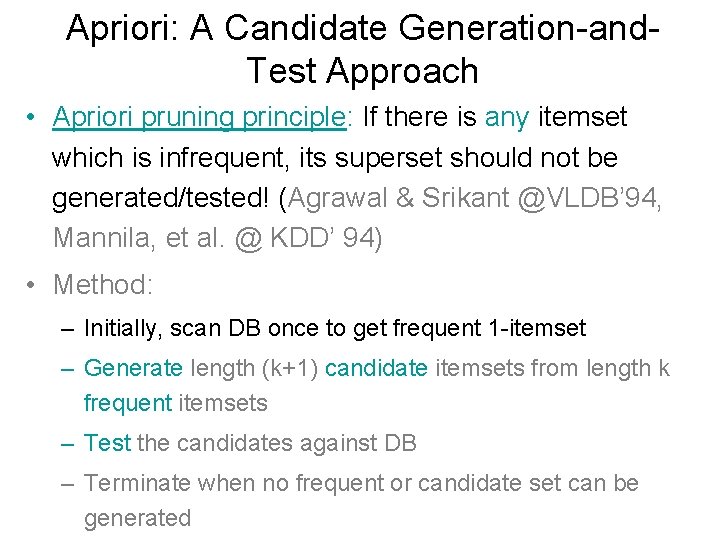
Task: Click the teal word 'Test'
Action: click(107, 443)
